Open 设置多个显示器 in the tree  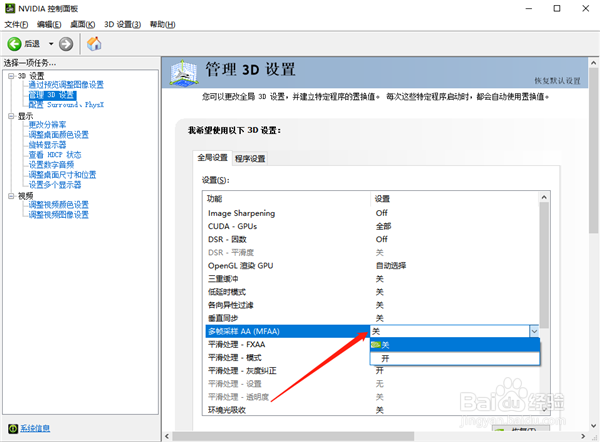55,184
